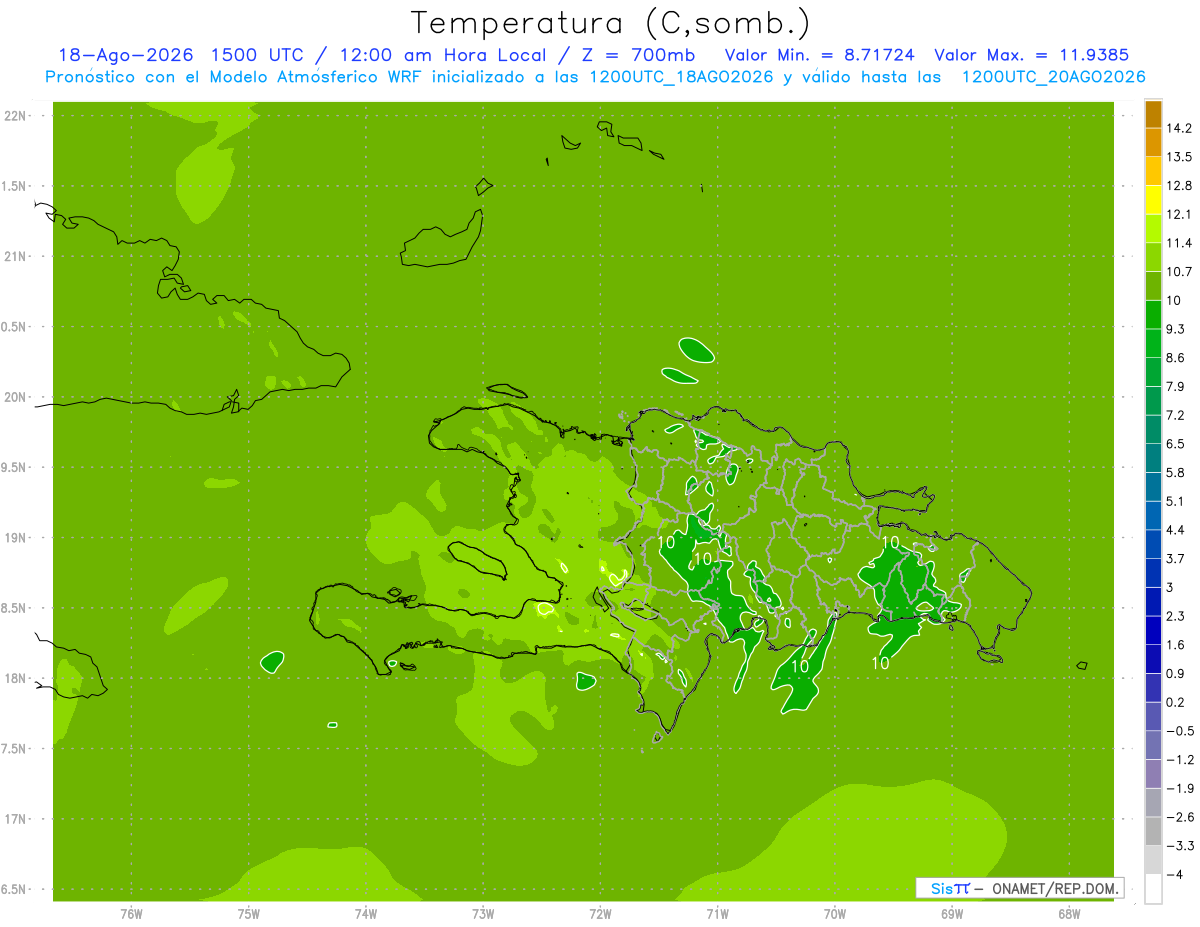The image size is (1200, 927).
Task: Click legend value "2.3"
Action: point(1175,616)
